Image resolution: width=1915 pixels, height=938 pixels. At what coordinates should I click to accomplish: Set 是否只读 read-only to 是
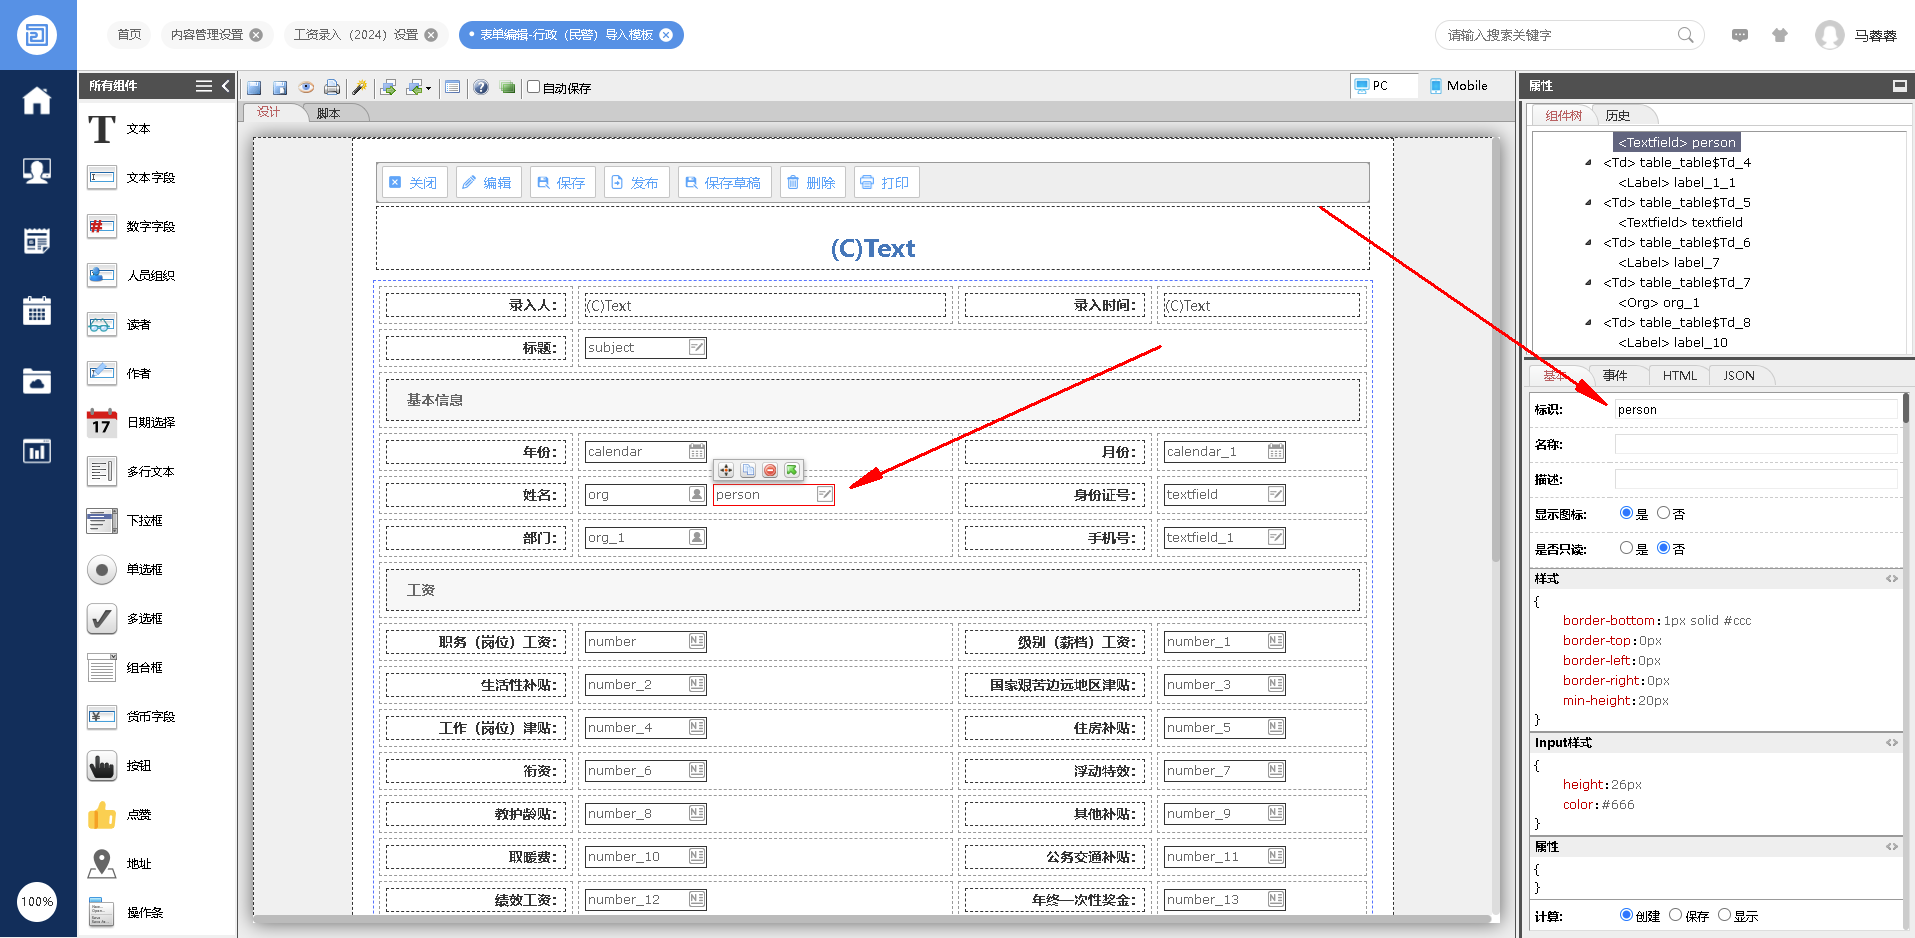pyautogui.click(x=1626, y=548)
